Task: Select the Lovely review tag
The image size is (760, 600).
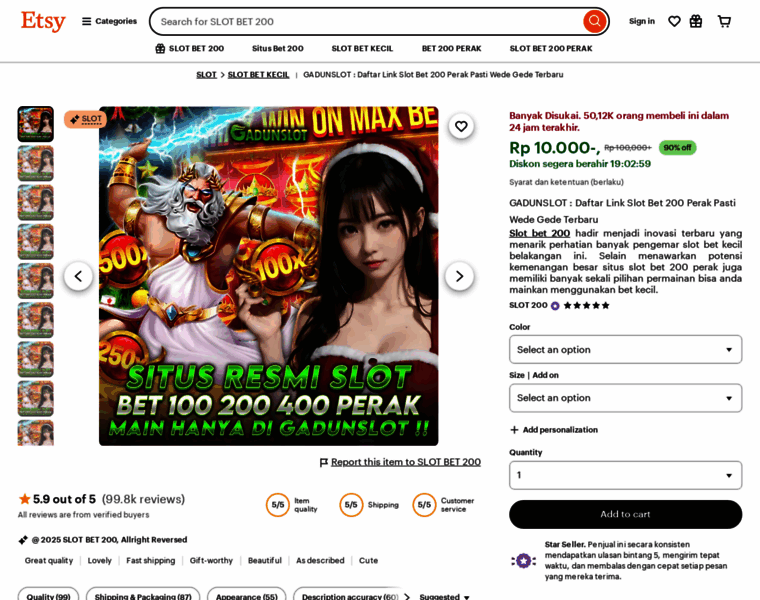Action: point(99,560)
